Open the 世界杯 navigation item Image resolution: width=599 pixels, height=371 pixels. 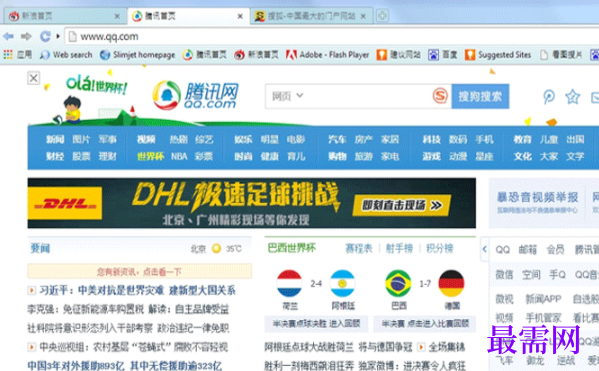click(151, 156)
